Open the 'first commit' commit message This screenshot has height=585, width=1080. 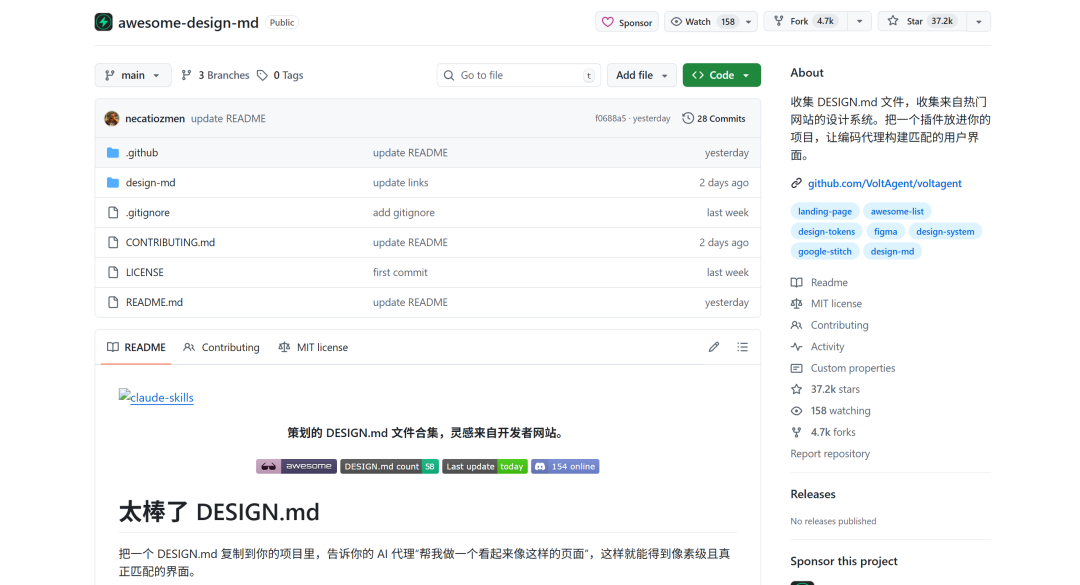(400, 272)
